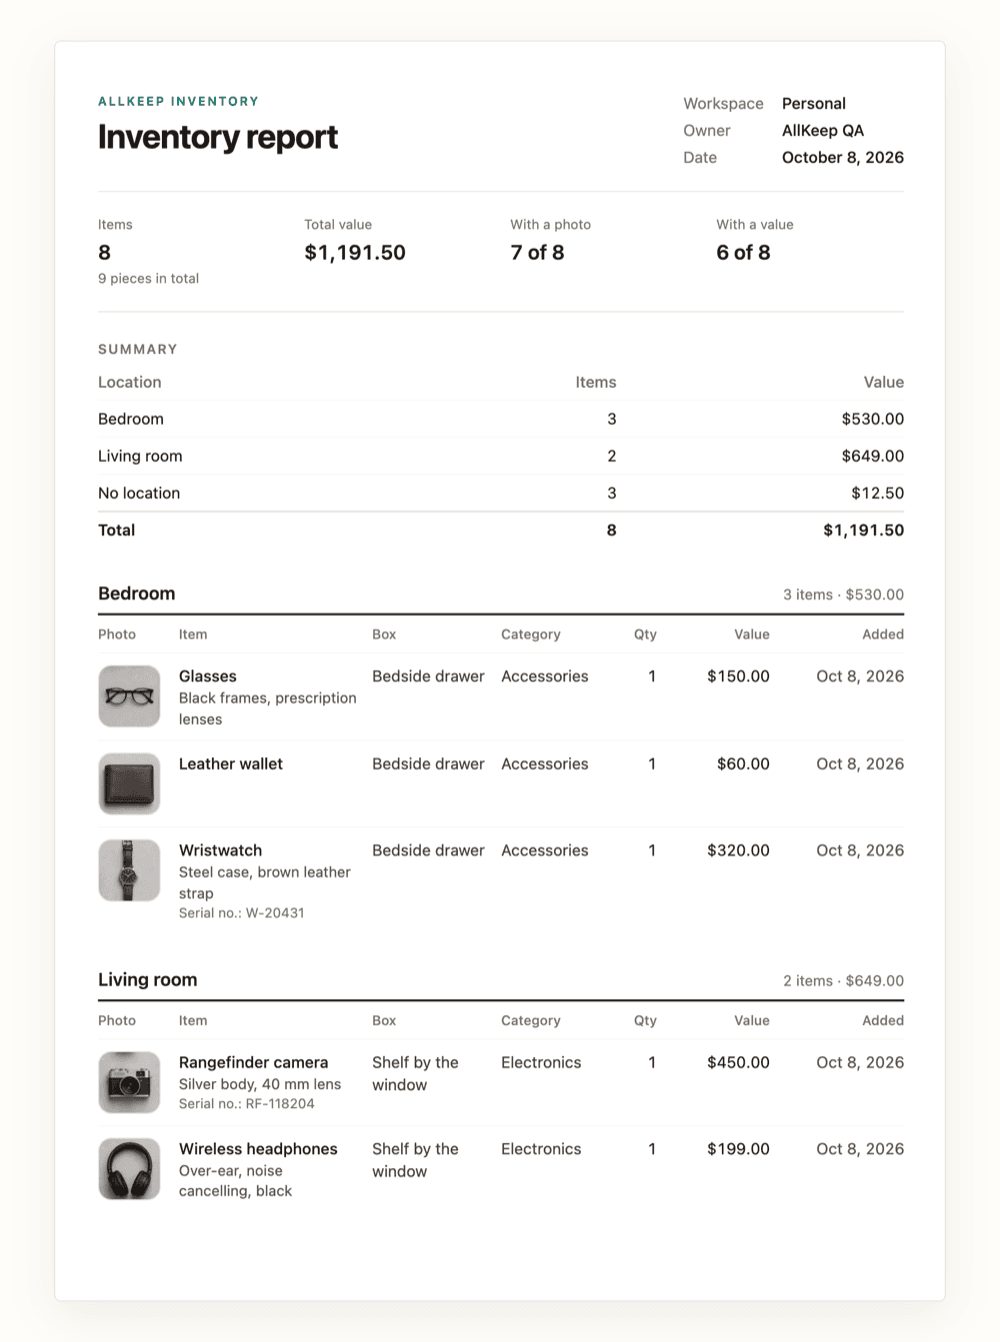This screenshot has width=1000, height=1342.
Task: Click Electronics category in Rangefinder camera row
Action: coord(541,1062)
